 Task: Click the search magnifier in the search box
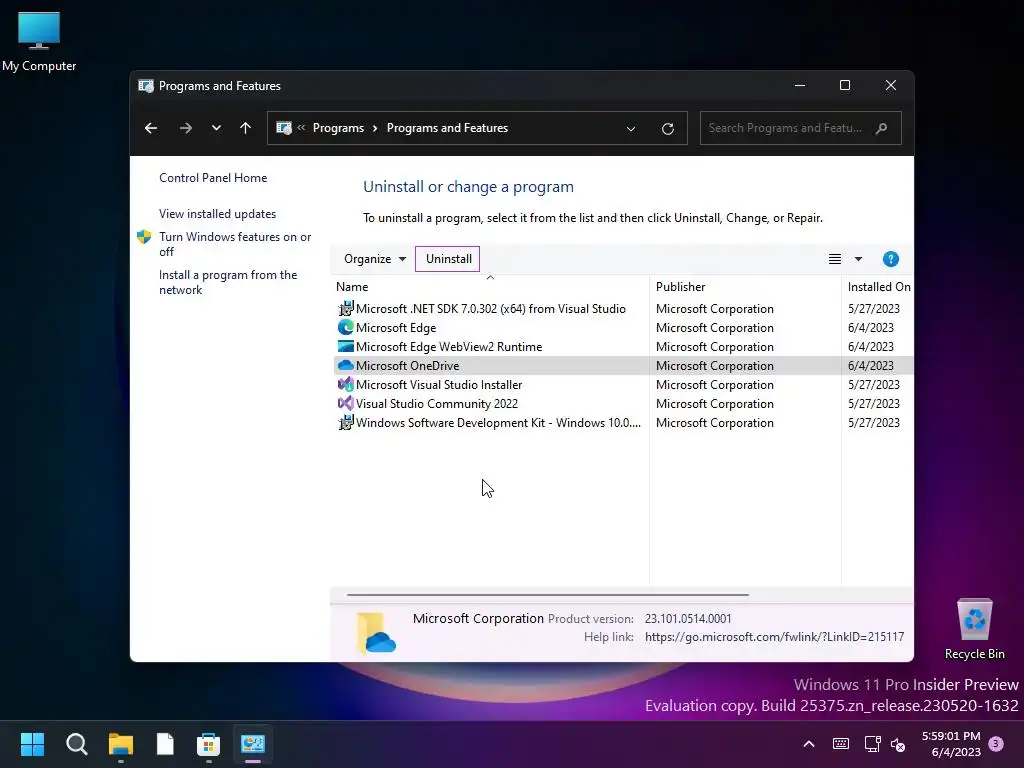click(x=882, y=128)
